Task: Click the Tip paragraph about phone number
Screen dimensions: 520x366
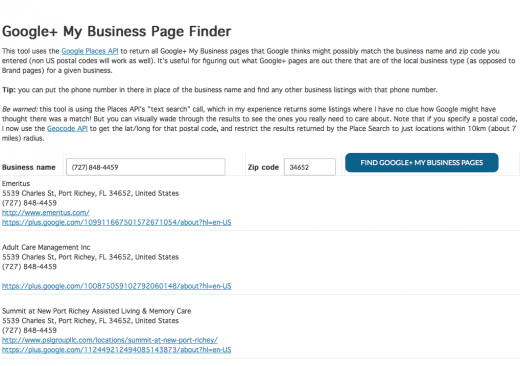Action: [x=220, y=90]
